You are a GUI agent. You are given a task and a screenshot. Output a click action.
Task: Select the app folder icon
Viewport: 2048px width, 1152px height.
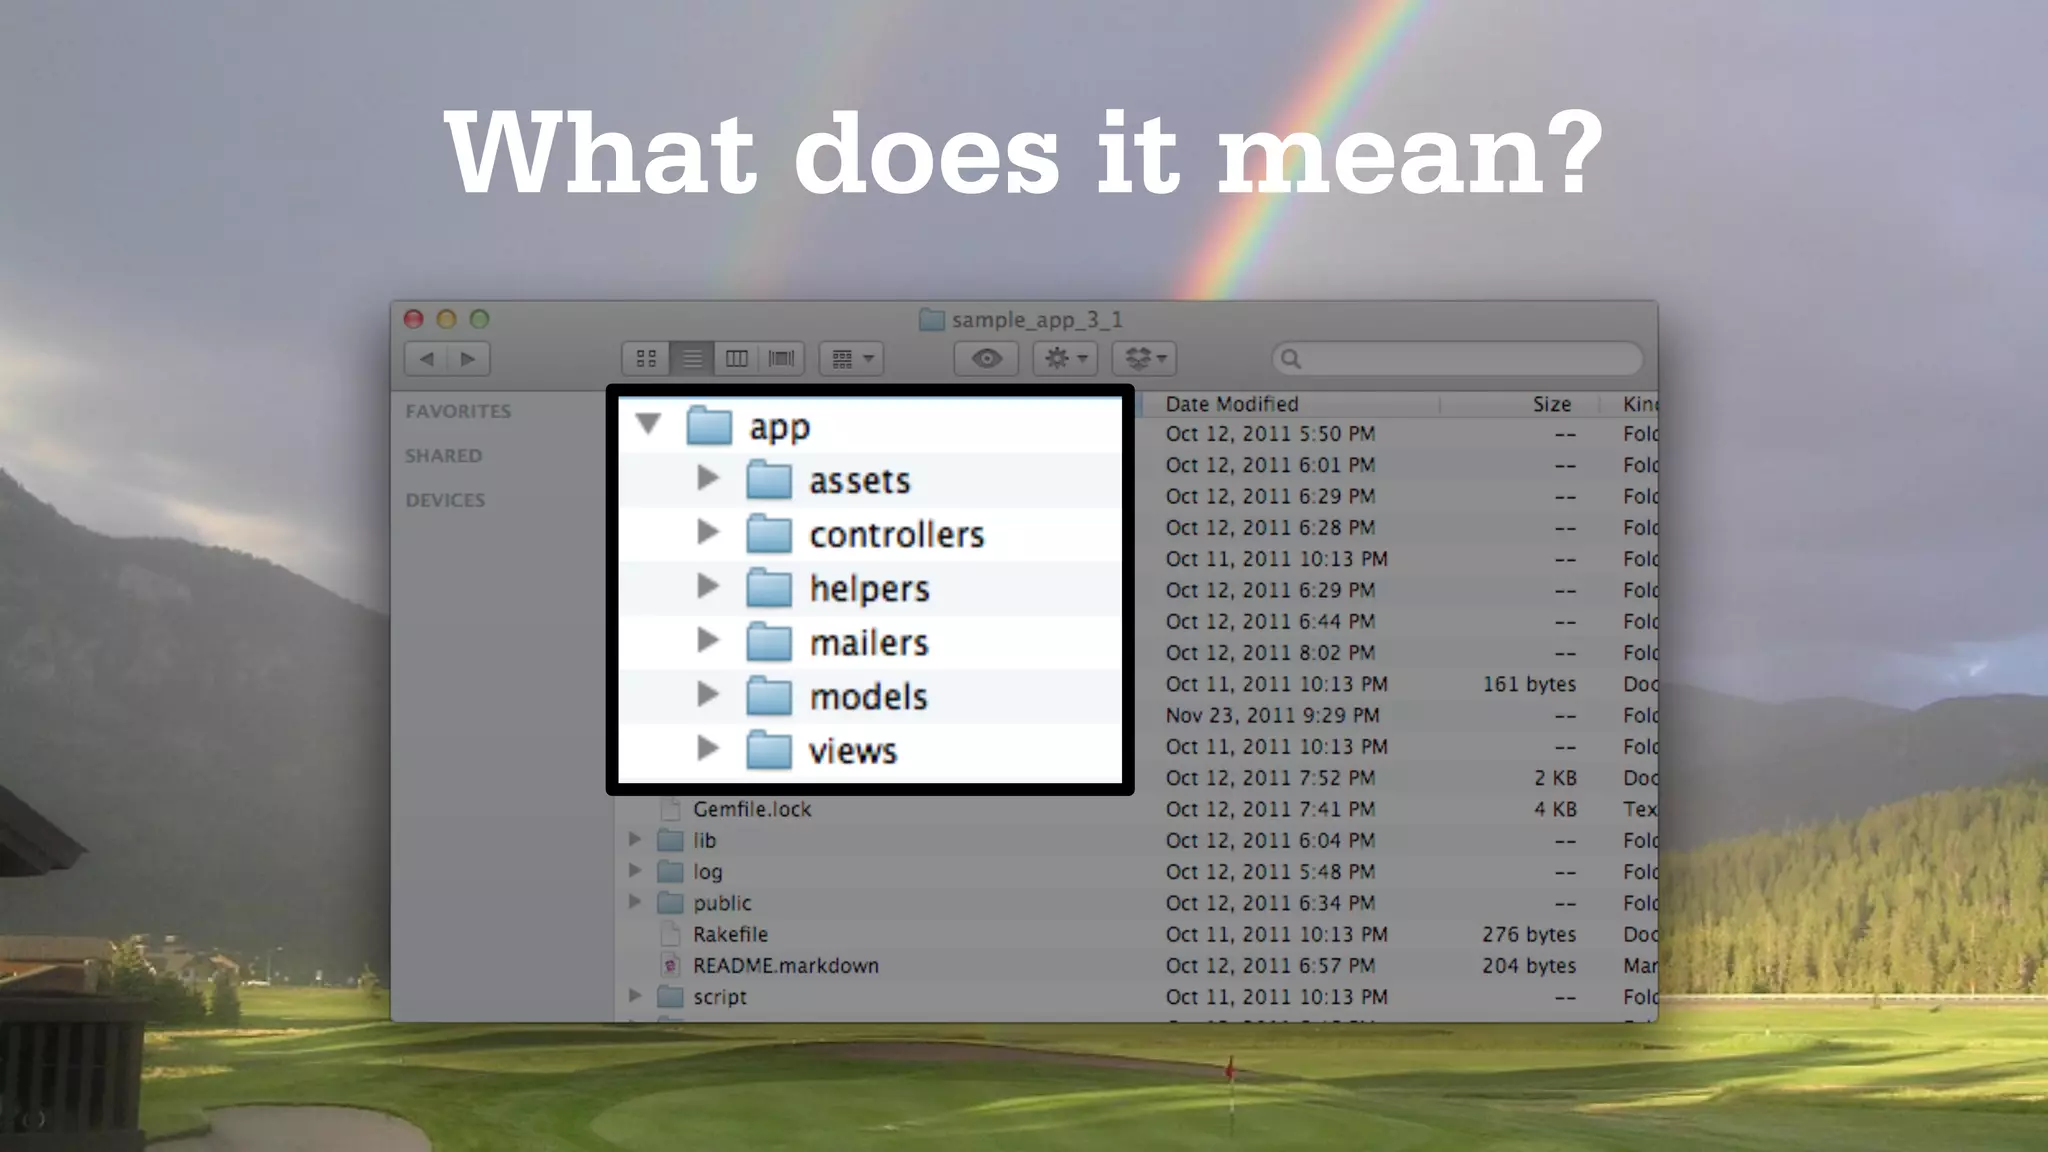click(x=710, y=425)
